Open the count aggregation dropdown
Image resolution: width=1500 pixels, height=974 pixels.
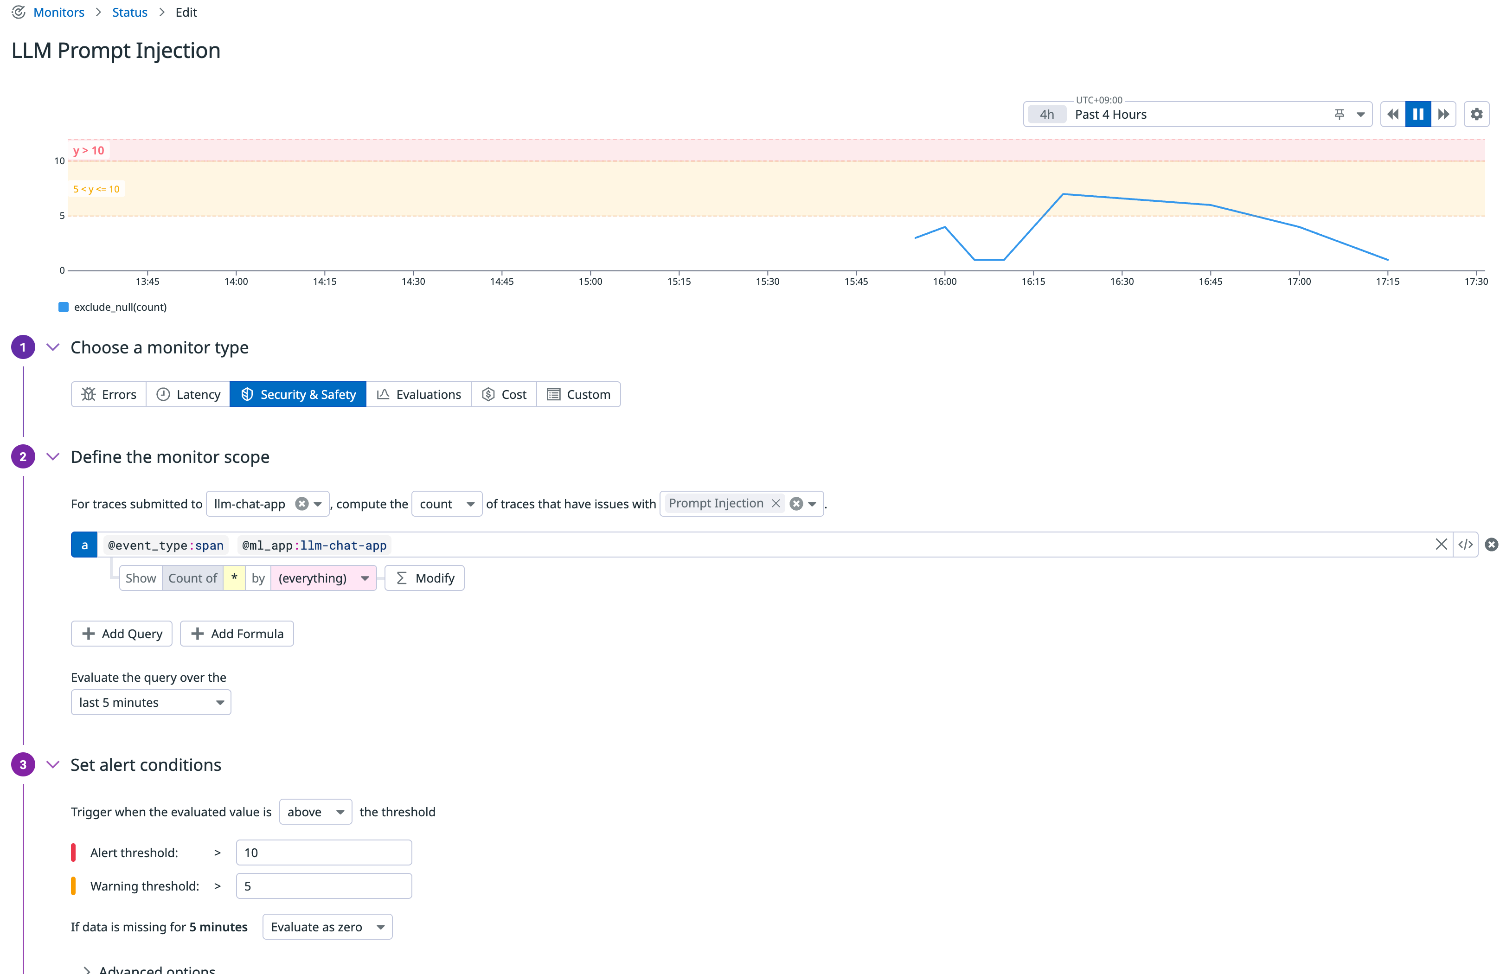point(447,504)
